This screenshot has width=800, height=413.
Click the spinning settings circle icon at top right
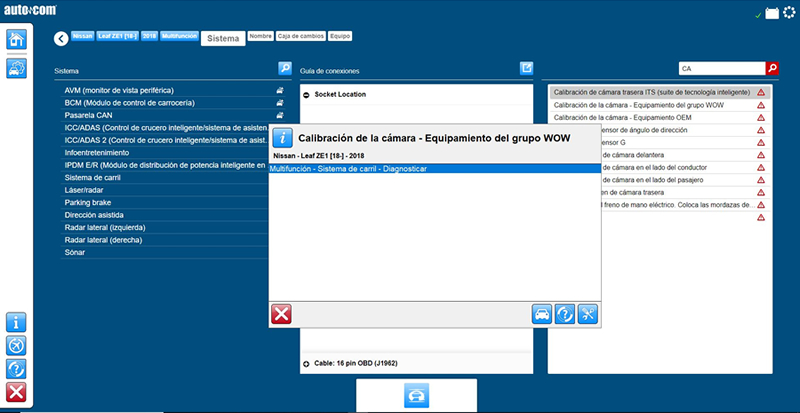pyautogui.click(x=789, y=12)
